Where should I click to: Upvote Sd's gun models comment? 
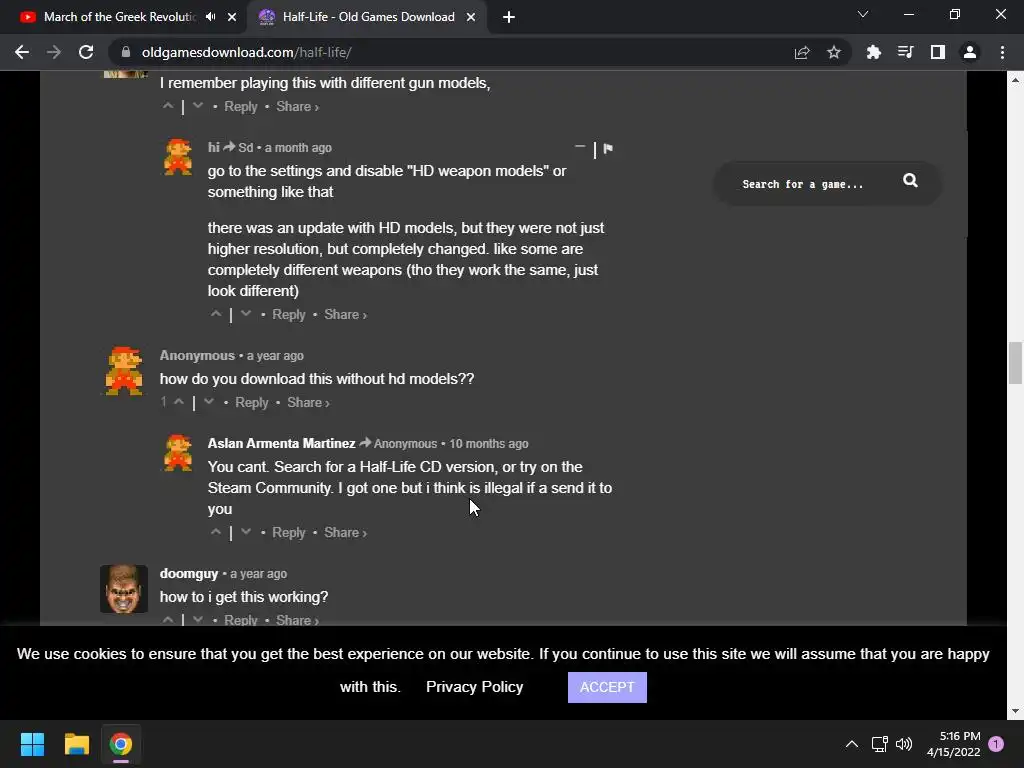click(168, 106)
